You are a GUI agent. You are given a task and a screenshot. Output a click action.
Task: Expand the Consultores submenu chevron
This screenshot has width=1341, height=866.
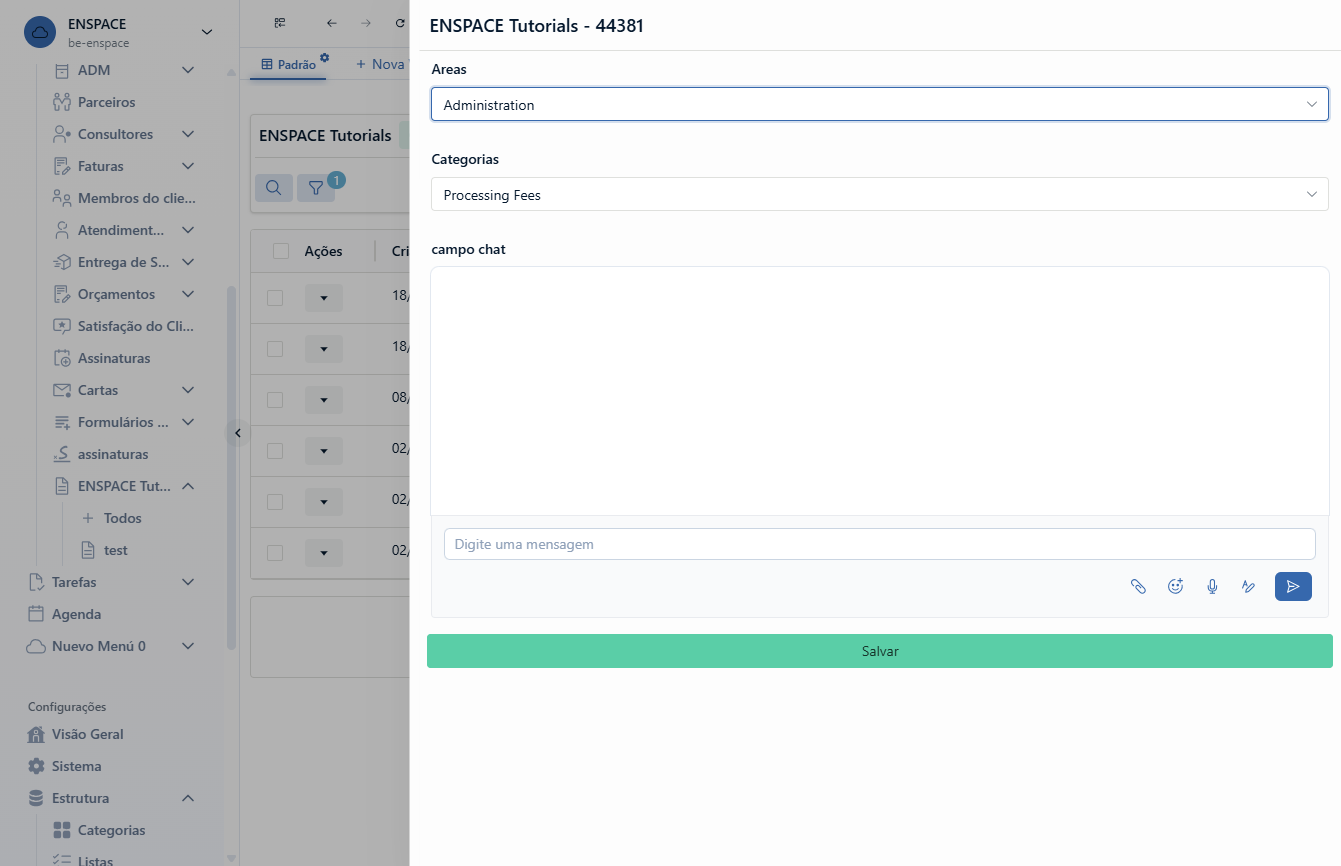(188, 134)
